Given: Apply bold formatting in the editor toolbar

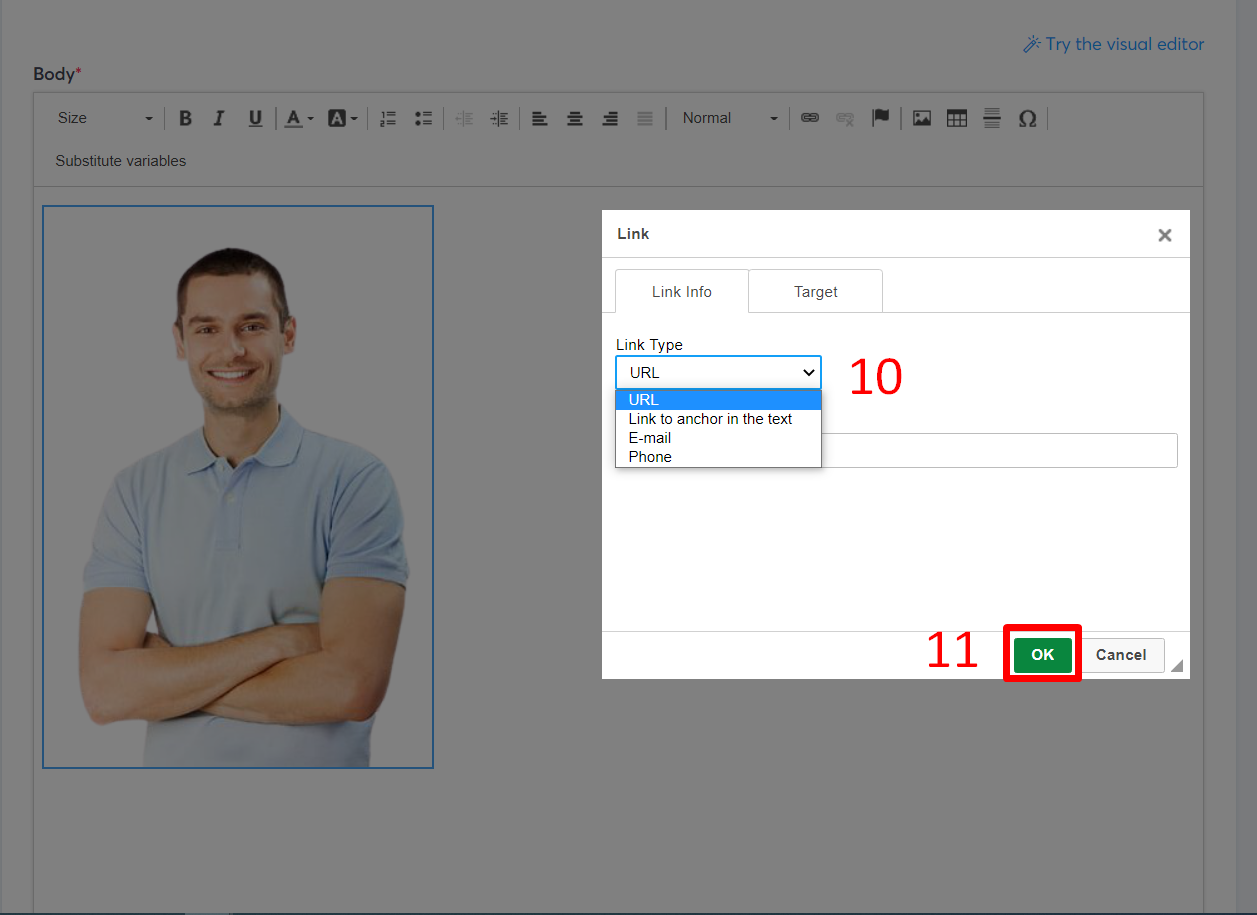Looking at the screenshot, I should click(185, 118).
